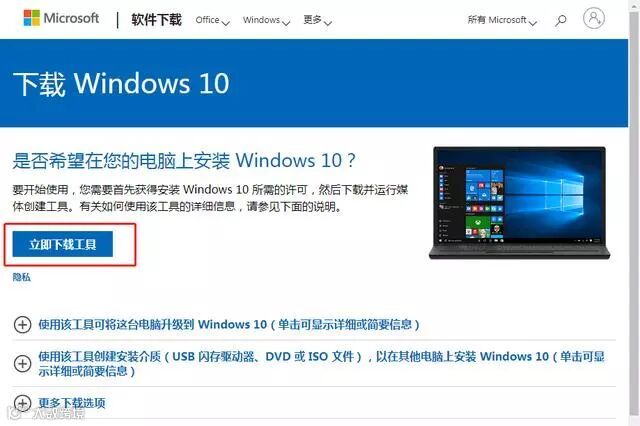Image resolution: width=640 pixels, height=426 pixels.
Task: Expand the Windows dropdown menu
Action: click(x=267, y=20)
